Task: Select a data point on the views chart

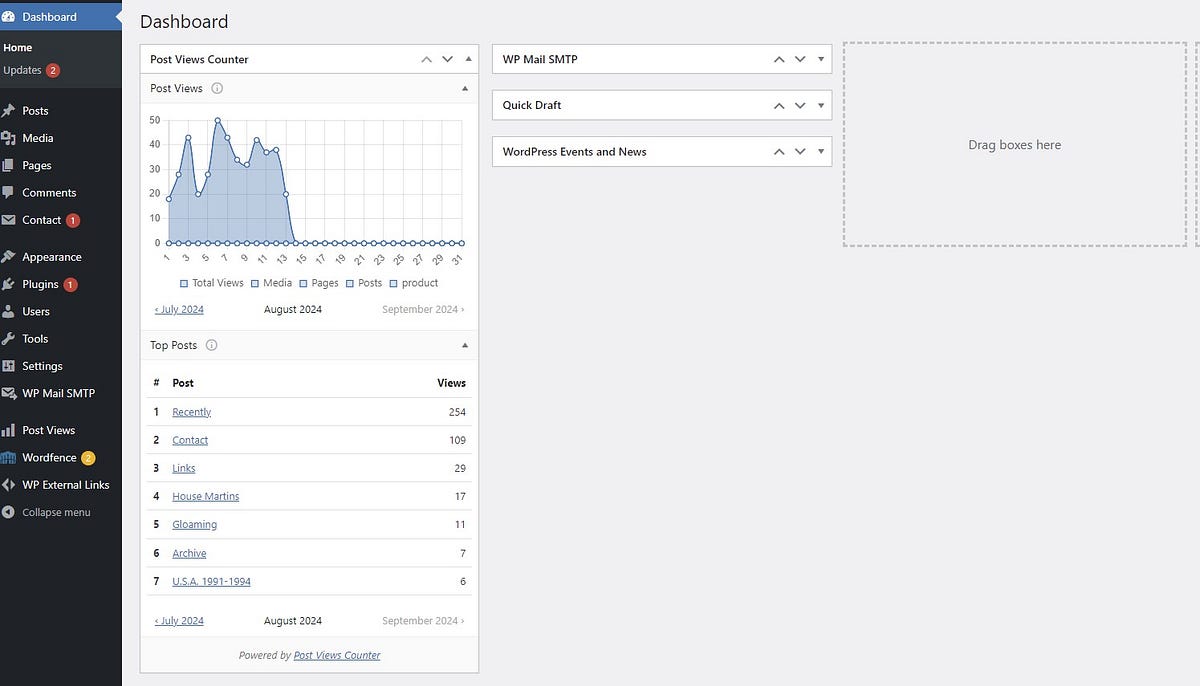Action: 218,121
